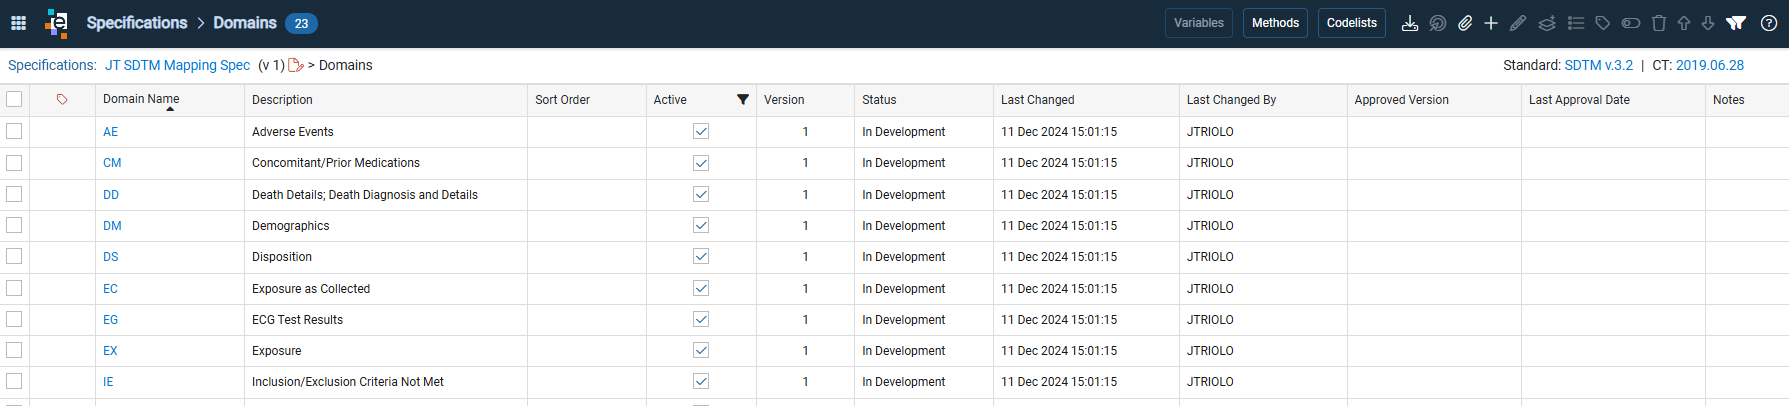
Task: Open the Methods tab
Action: (x=1276, y=23)
